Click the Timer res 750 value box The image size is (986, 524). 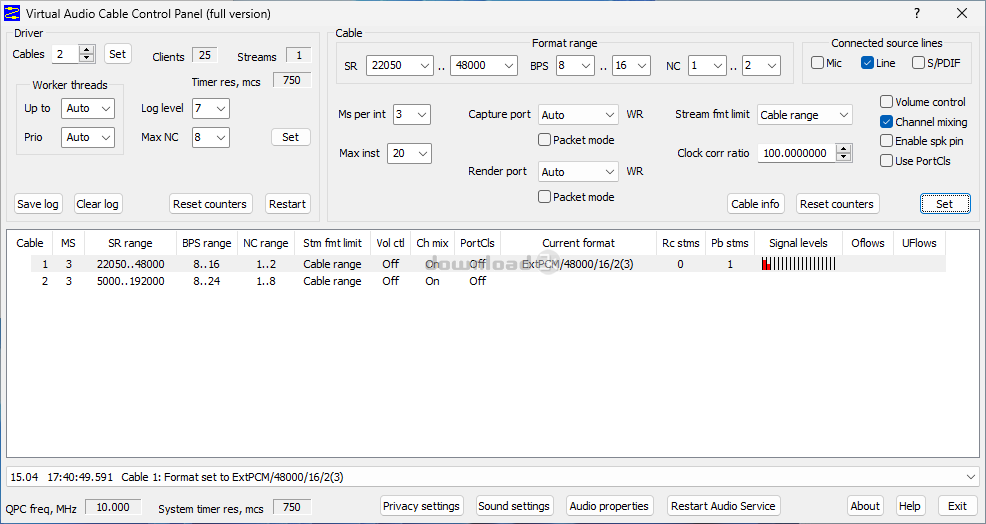pyautogui.click(x=292, y=80)
